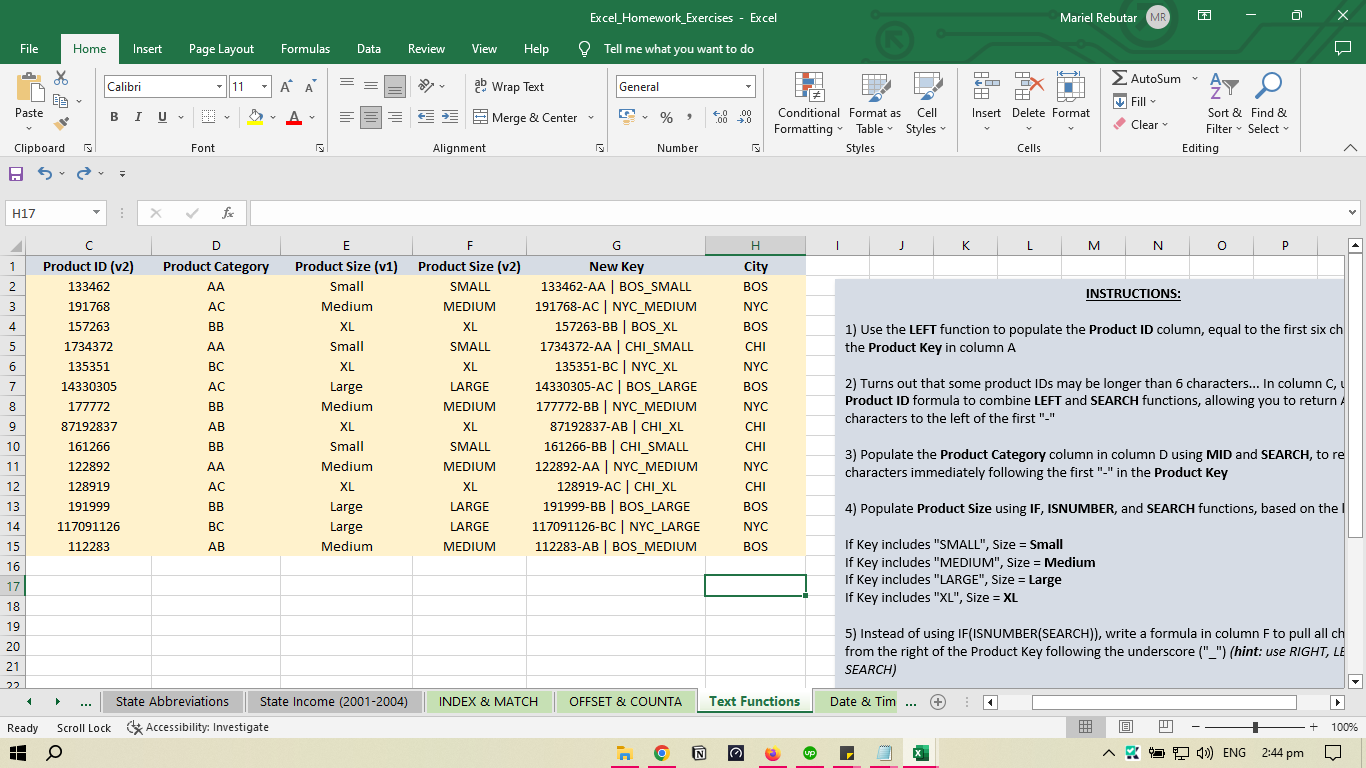Screen dimensions: 1366x768
Task: Click Decrease Decimal icon
Action: click(x=744, y=117)
